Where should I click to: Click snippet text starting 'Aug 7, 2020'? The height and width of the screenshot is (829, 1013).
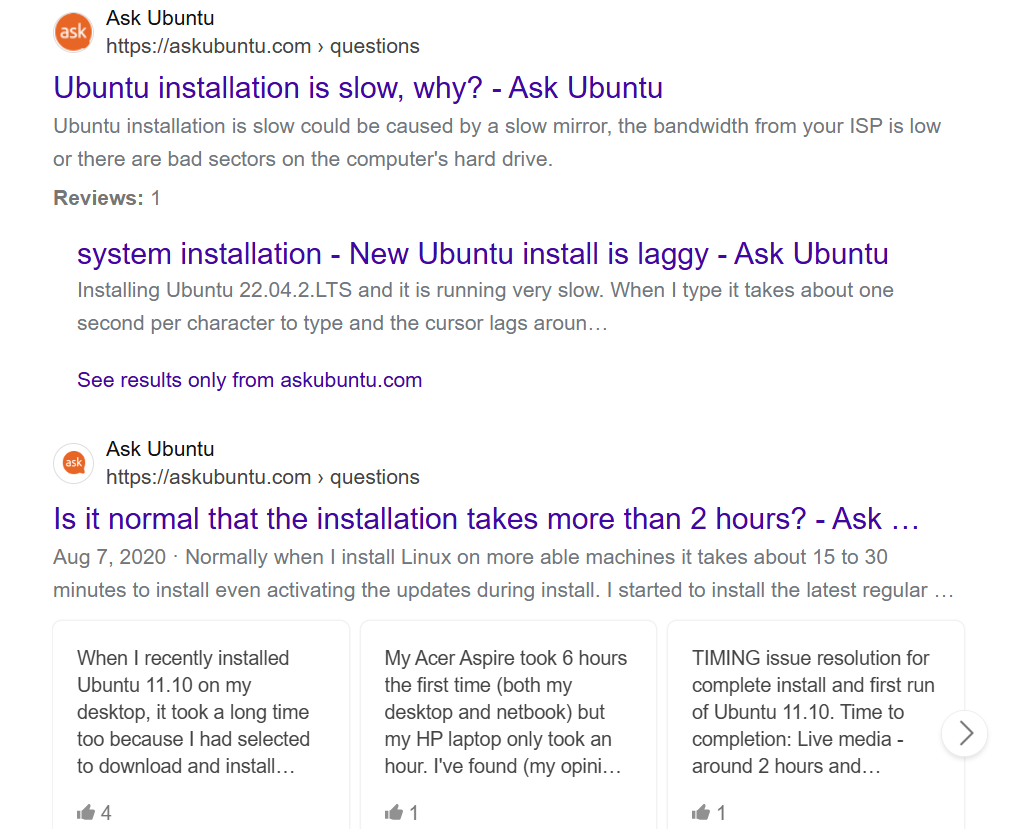[x=503, y=574]
